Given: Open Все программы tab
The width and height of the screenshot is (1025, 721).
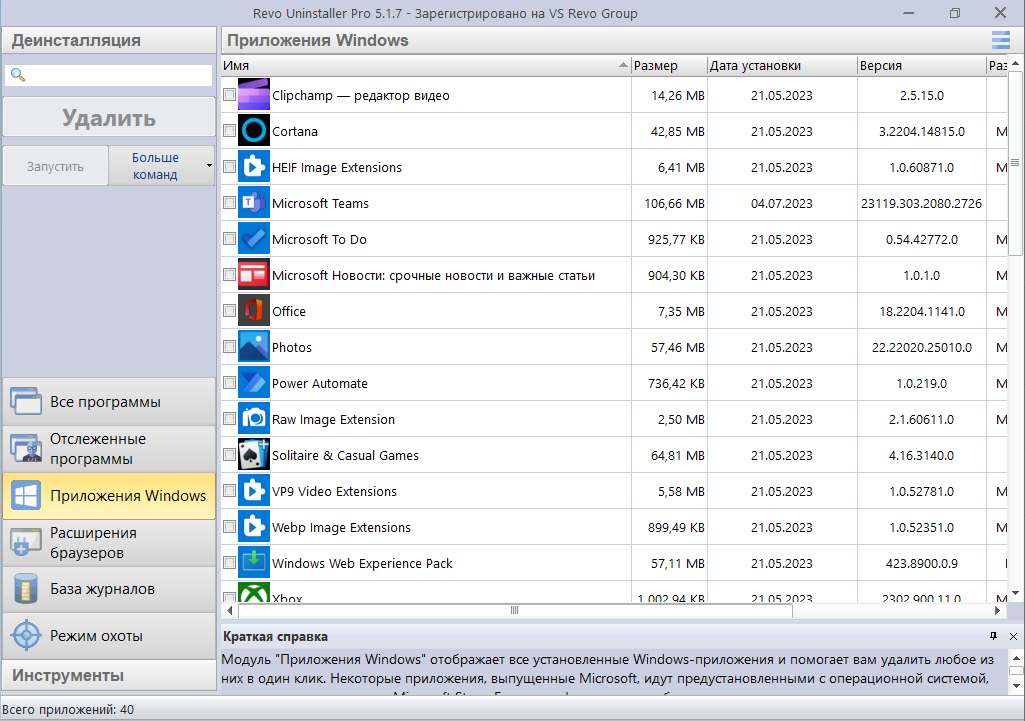Looking at the screenshot, I should point(109,402).
